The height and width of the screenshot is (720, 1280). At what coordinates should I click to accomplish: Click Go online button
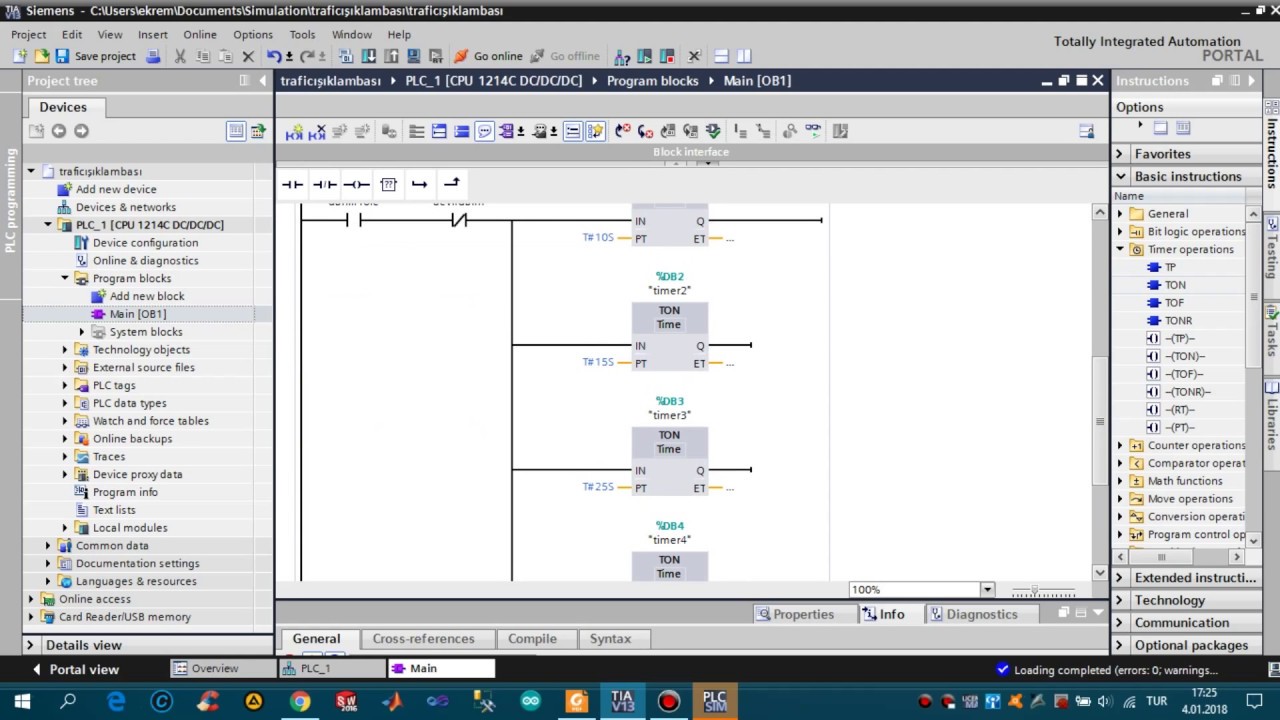tap(488, 56)
